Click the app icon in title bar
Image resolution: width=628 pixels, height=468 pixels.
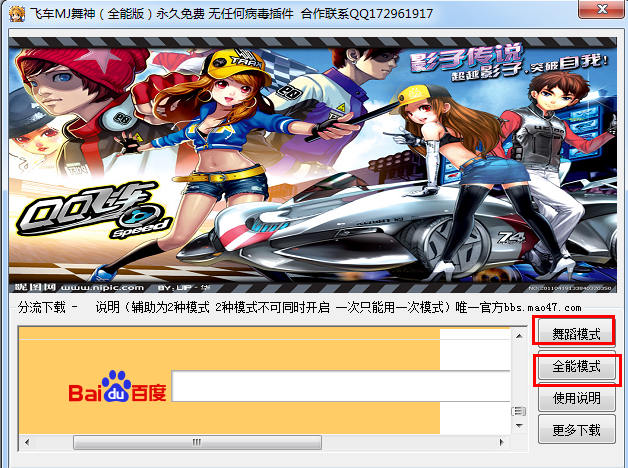(16, 14)
